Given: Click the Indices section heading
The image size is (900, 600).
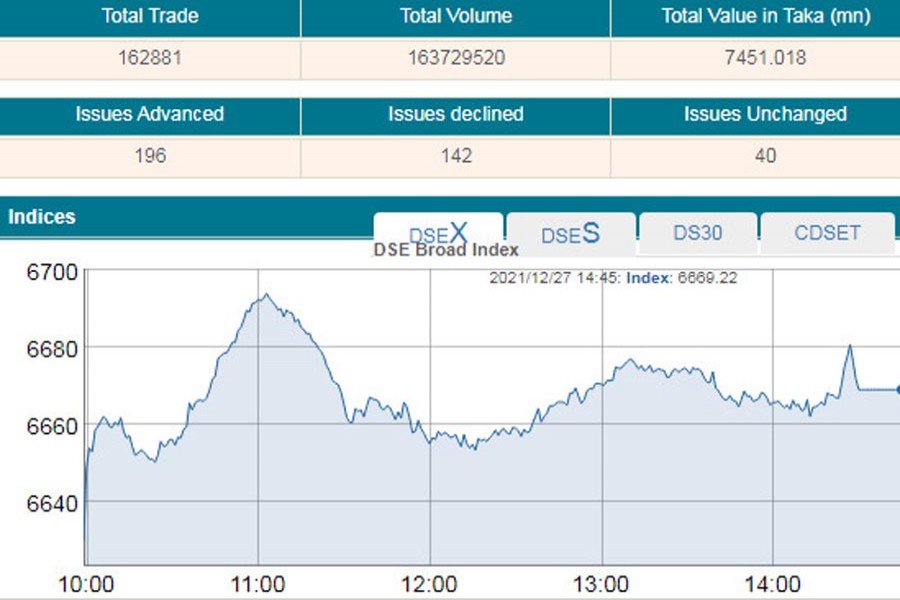Looking at the screenshot, I should pos(42,216).
